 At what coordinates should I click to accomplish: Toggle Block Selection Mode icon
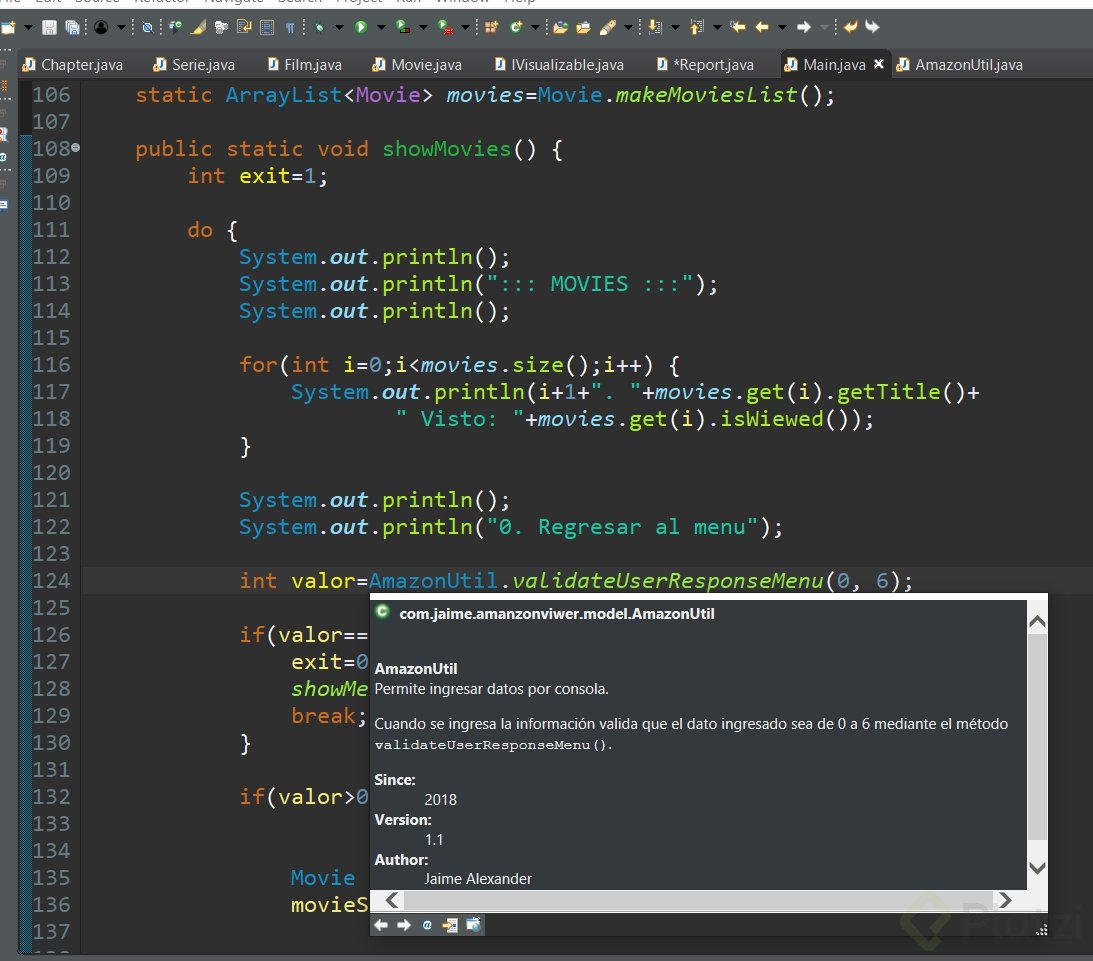(x=269, y=28)
